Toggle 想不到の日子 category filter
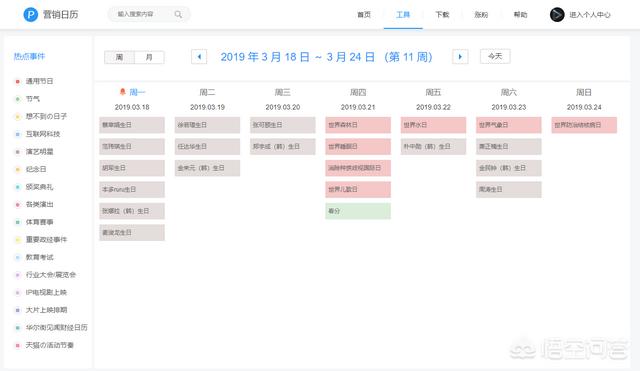640x371 pixels. click(x=46, y=116)
